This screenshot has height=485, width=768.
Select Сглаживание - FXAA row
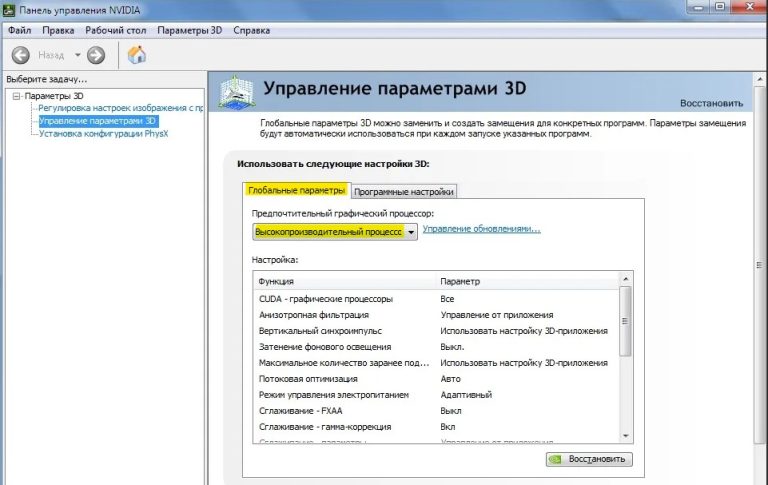(436, 411)
